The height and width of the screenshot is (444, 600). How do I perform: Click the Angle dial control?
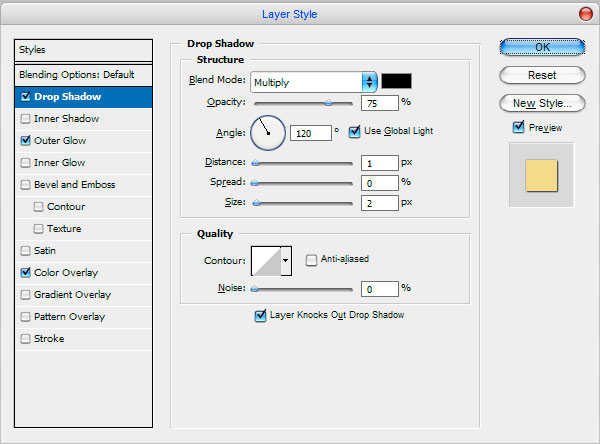[x=268, y=133]
